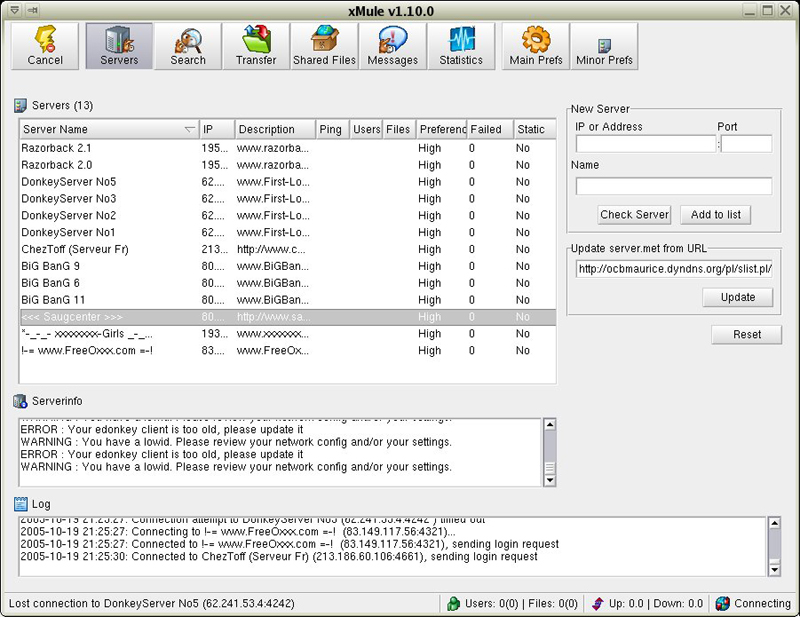The width and height of the screenshot is (800, 617).
Task: Focus the Port input field
Action: pos(746,144)
